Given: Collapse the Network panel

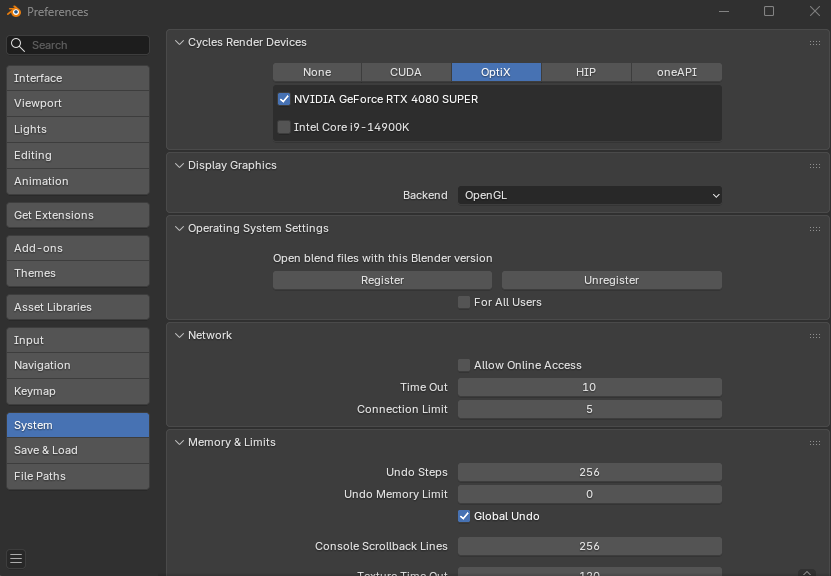Looking at the screenshot, I should [x=180, y=335].
